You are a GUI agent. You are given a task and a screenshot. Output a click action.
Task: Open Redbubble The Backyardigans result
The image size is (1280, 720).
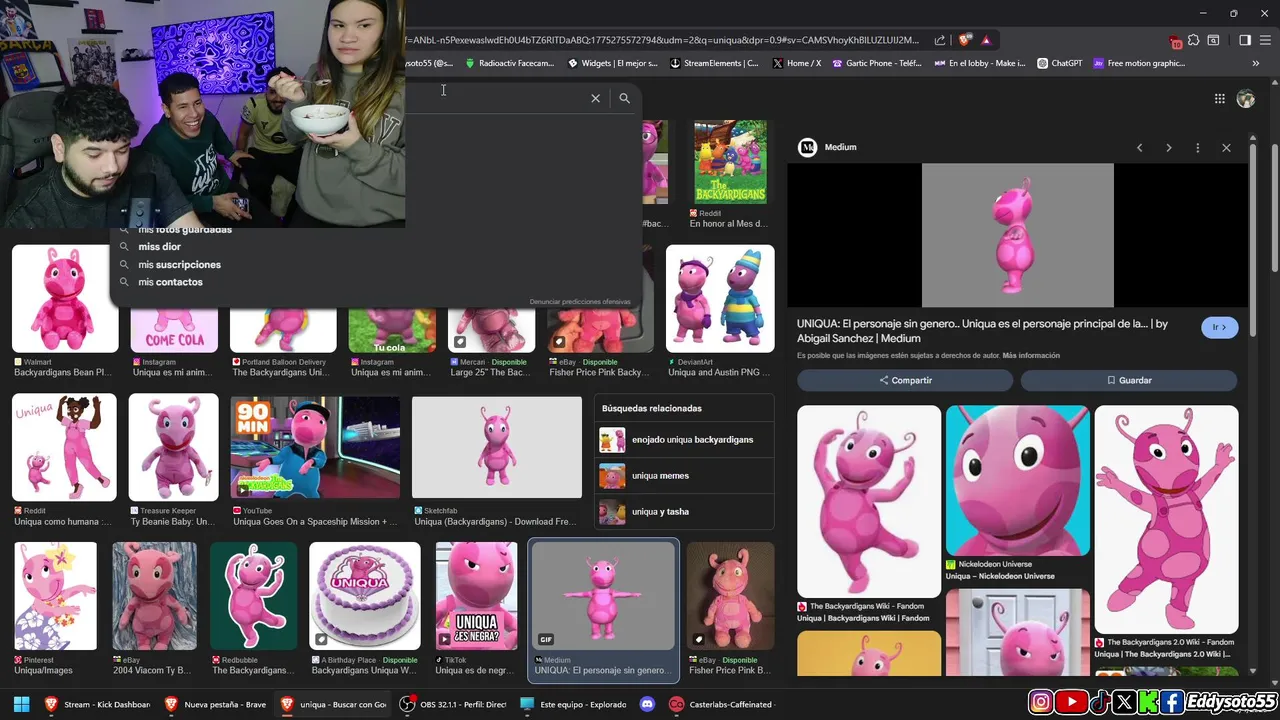pos(254,596)
